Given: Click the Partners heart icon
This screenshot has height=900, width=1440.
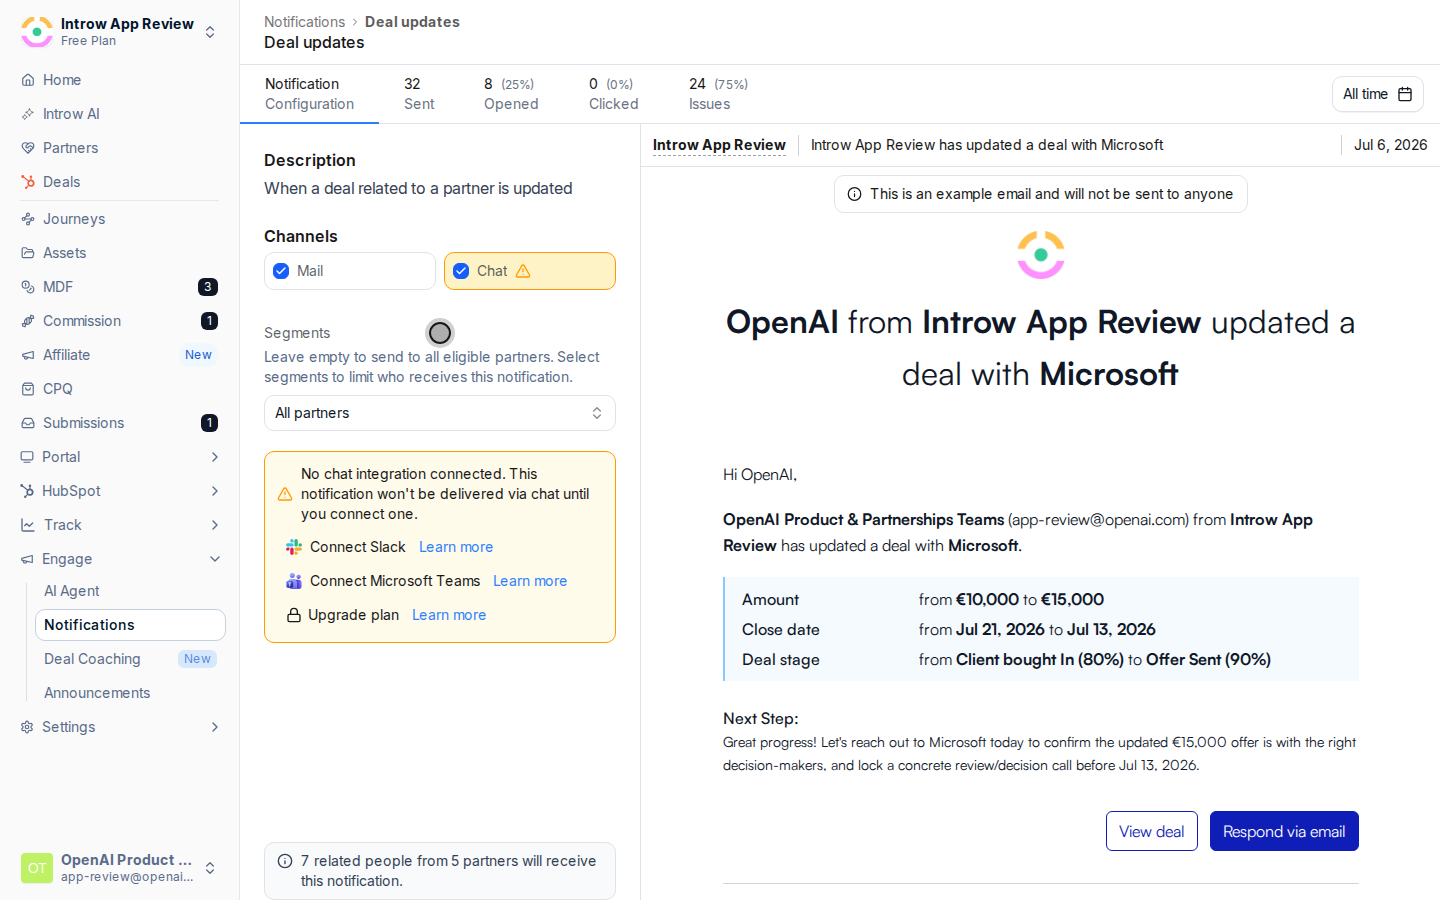Looking at the screenshot, I should pyautogui.click(x=28, y=148).
